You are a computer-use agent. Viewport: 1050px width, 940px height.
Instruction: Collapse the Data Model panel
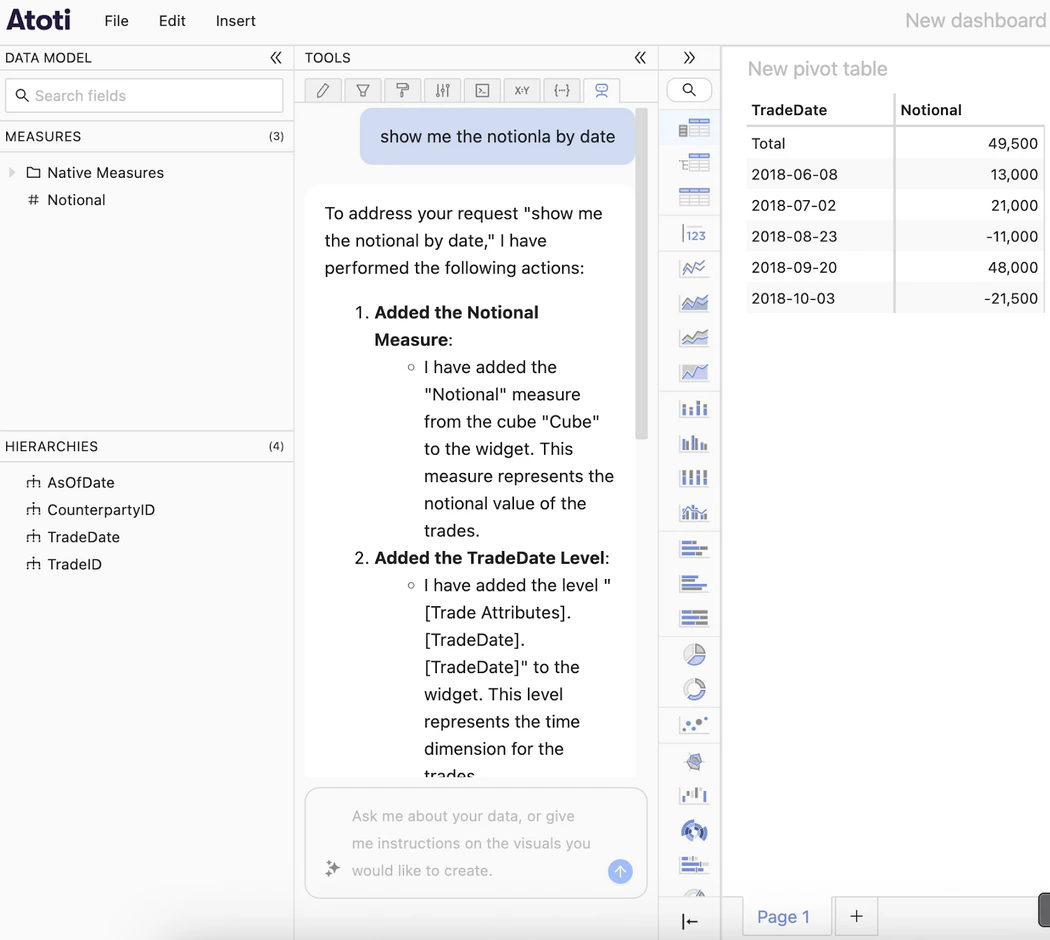(x=276, y=58)
